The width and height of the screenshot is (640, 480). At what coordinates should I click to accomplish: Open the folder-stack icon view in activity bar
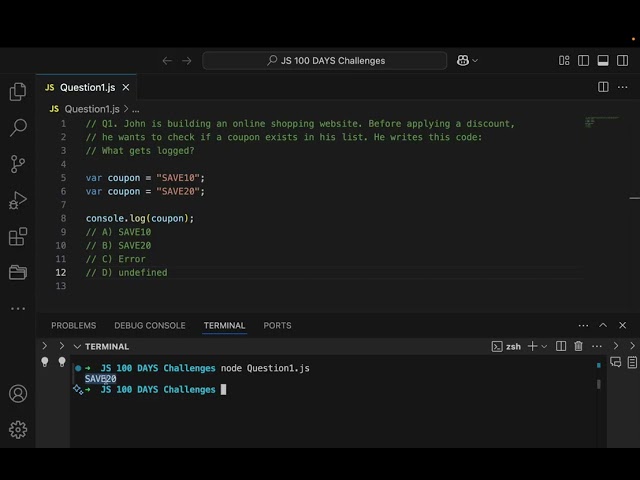(x=18, y=272)
